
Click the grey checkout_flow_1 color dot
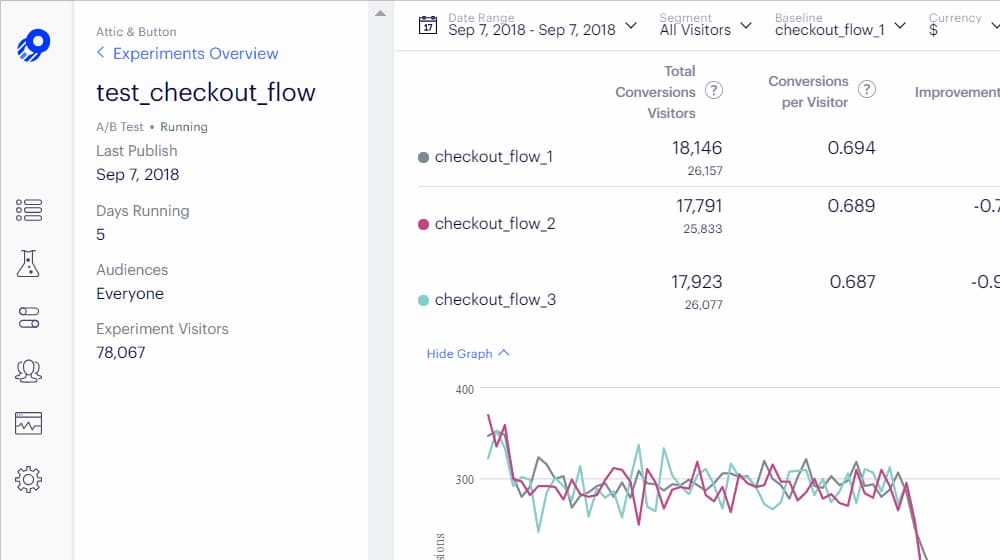click(423, 157)
